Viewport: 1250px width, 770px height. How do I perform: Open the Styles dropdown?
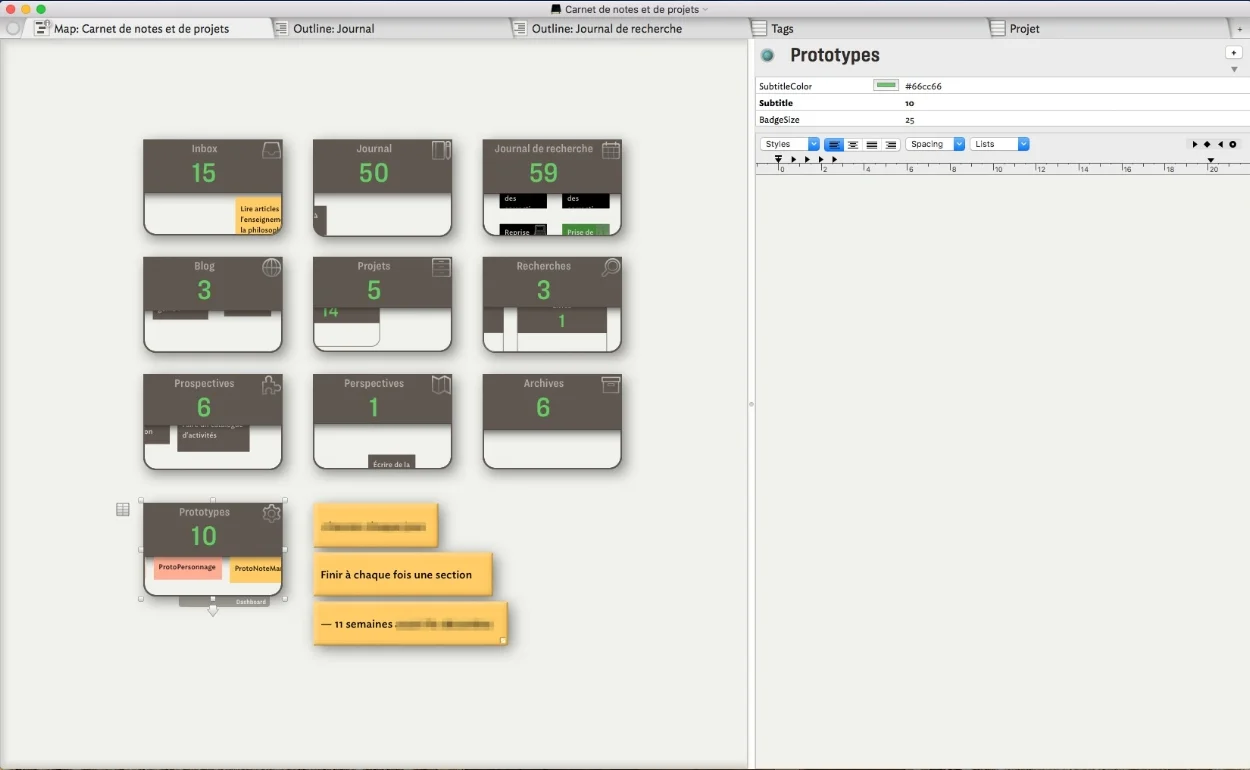coord(790,145)
